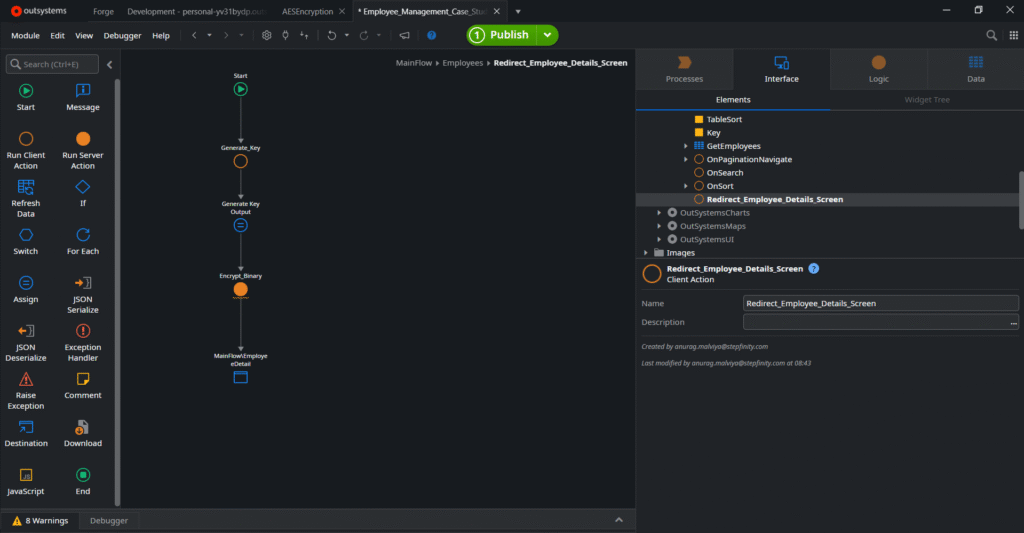
Task: Pick the Run Server Action tool
Action: click(x=83, y=150)
